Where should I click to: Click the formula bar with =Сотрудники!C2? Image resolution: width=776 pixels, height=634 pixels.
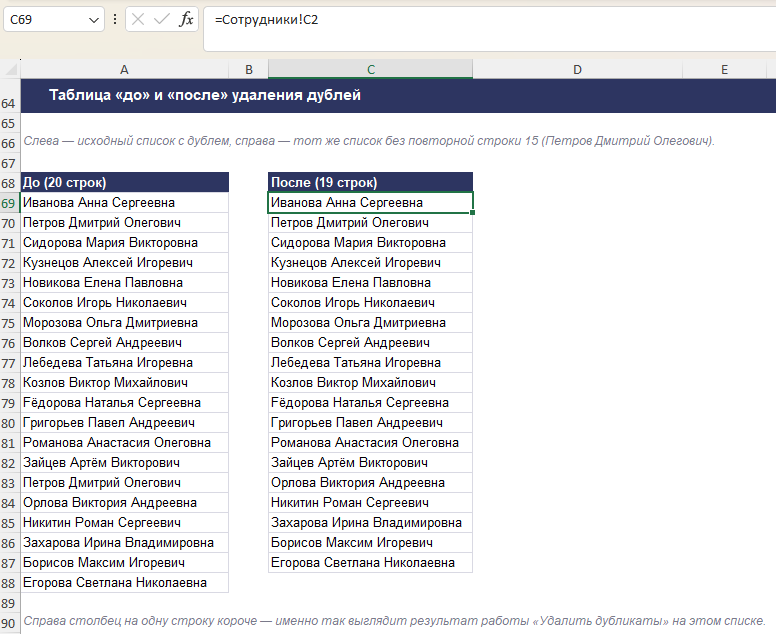point(489,29)
